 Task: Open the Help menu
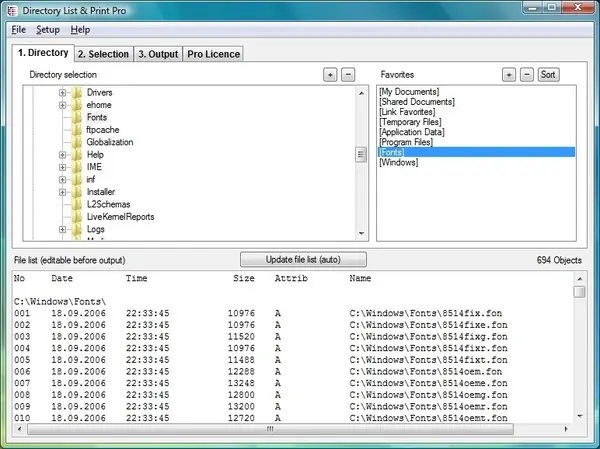click(80, 30)
